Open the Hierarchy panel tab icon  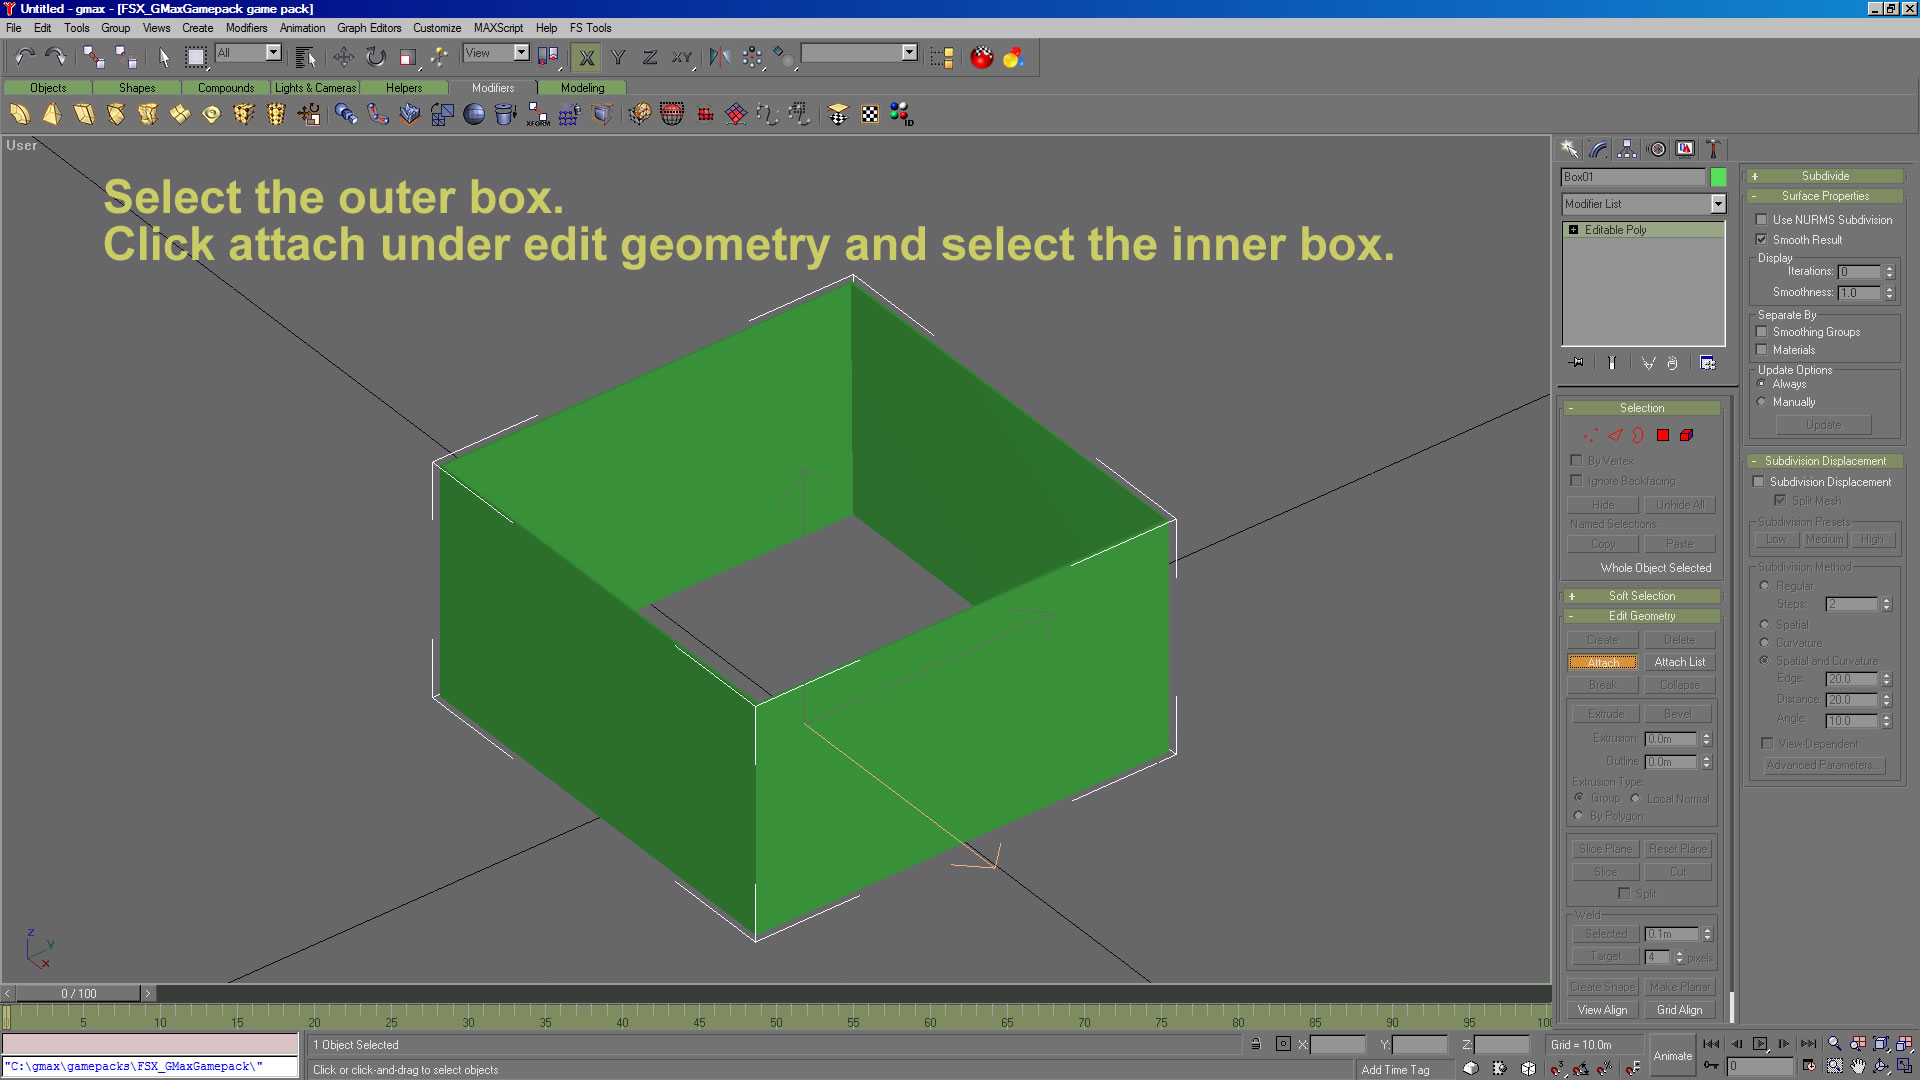click(1627, 149)
